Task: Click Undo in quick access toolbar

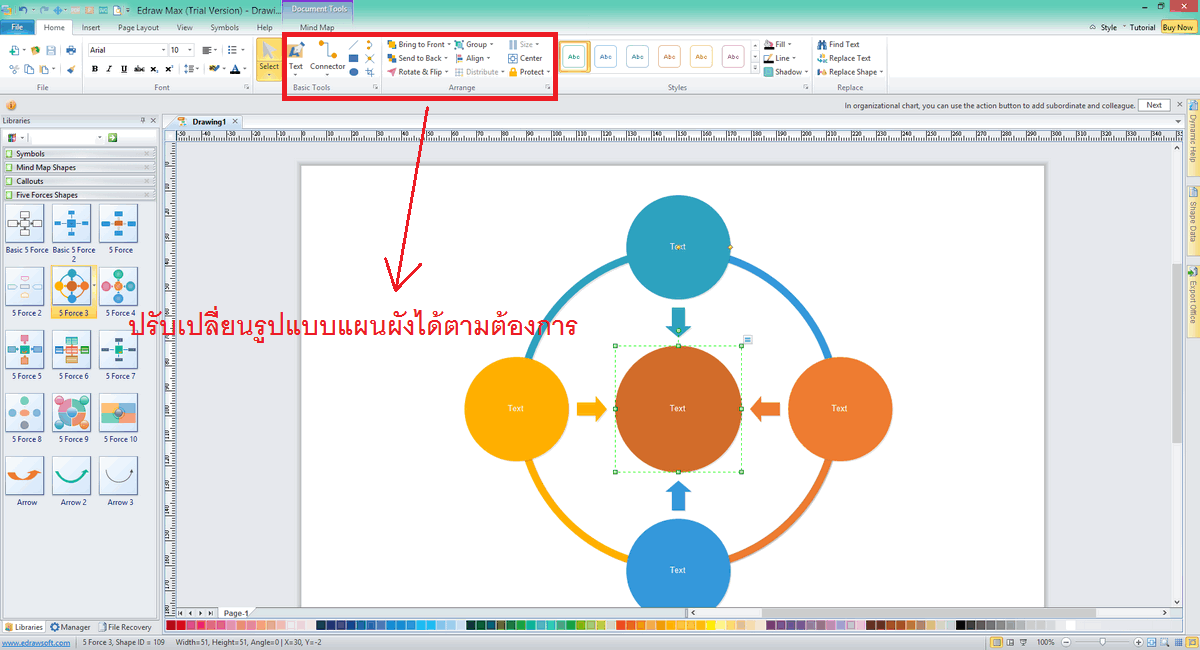Action: point(23,9)
